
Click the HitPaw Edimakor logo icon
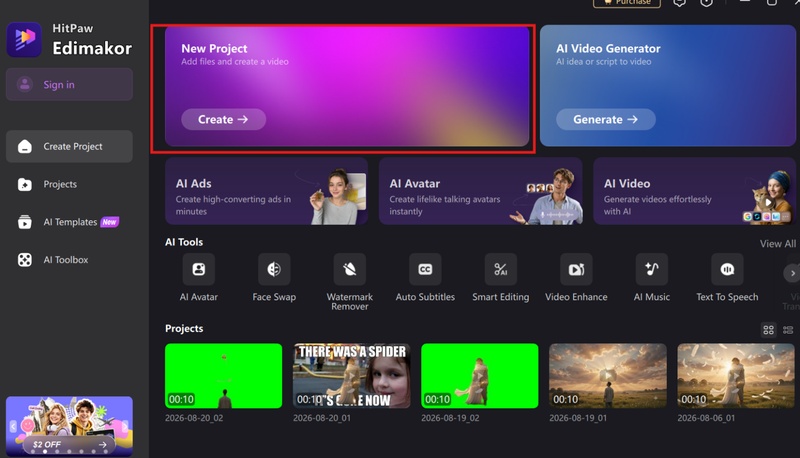24,39
